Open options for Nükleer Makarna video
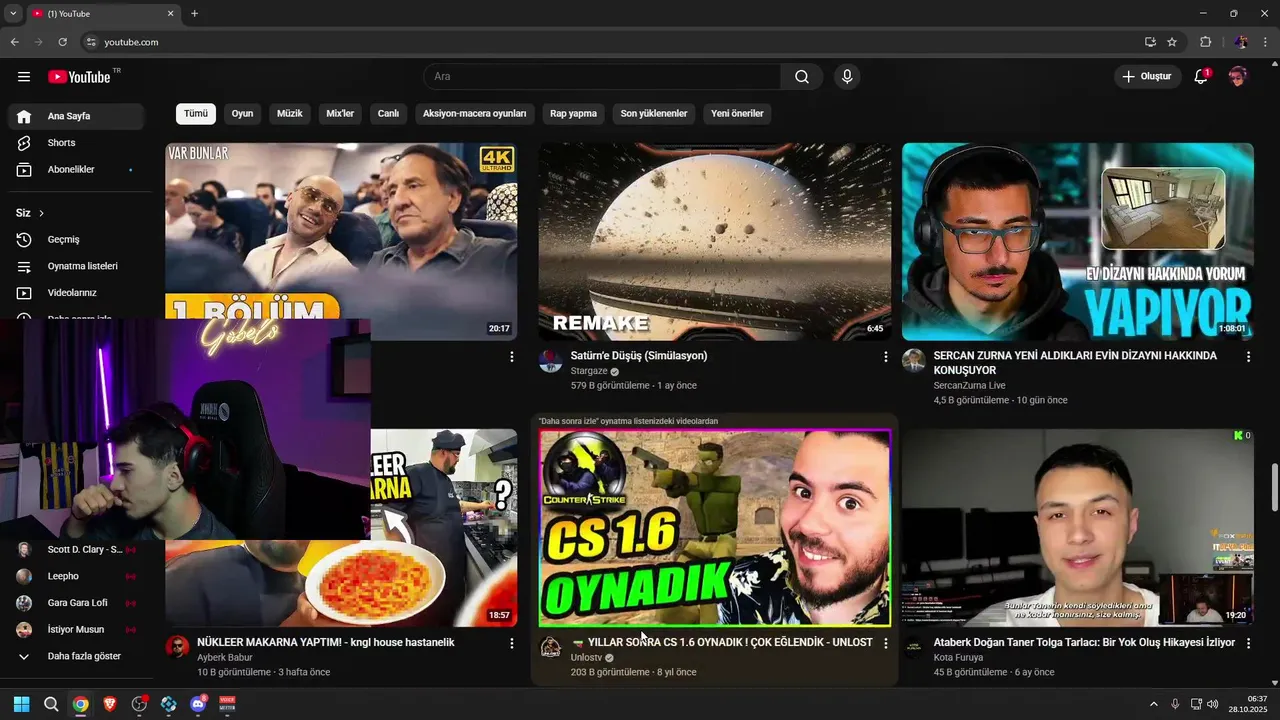1280x720 pixels. click(x=511, y=644)
